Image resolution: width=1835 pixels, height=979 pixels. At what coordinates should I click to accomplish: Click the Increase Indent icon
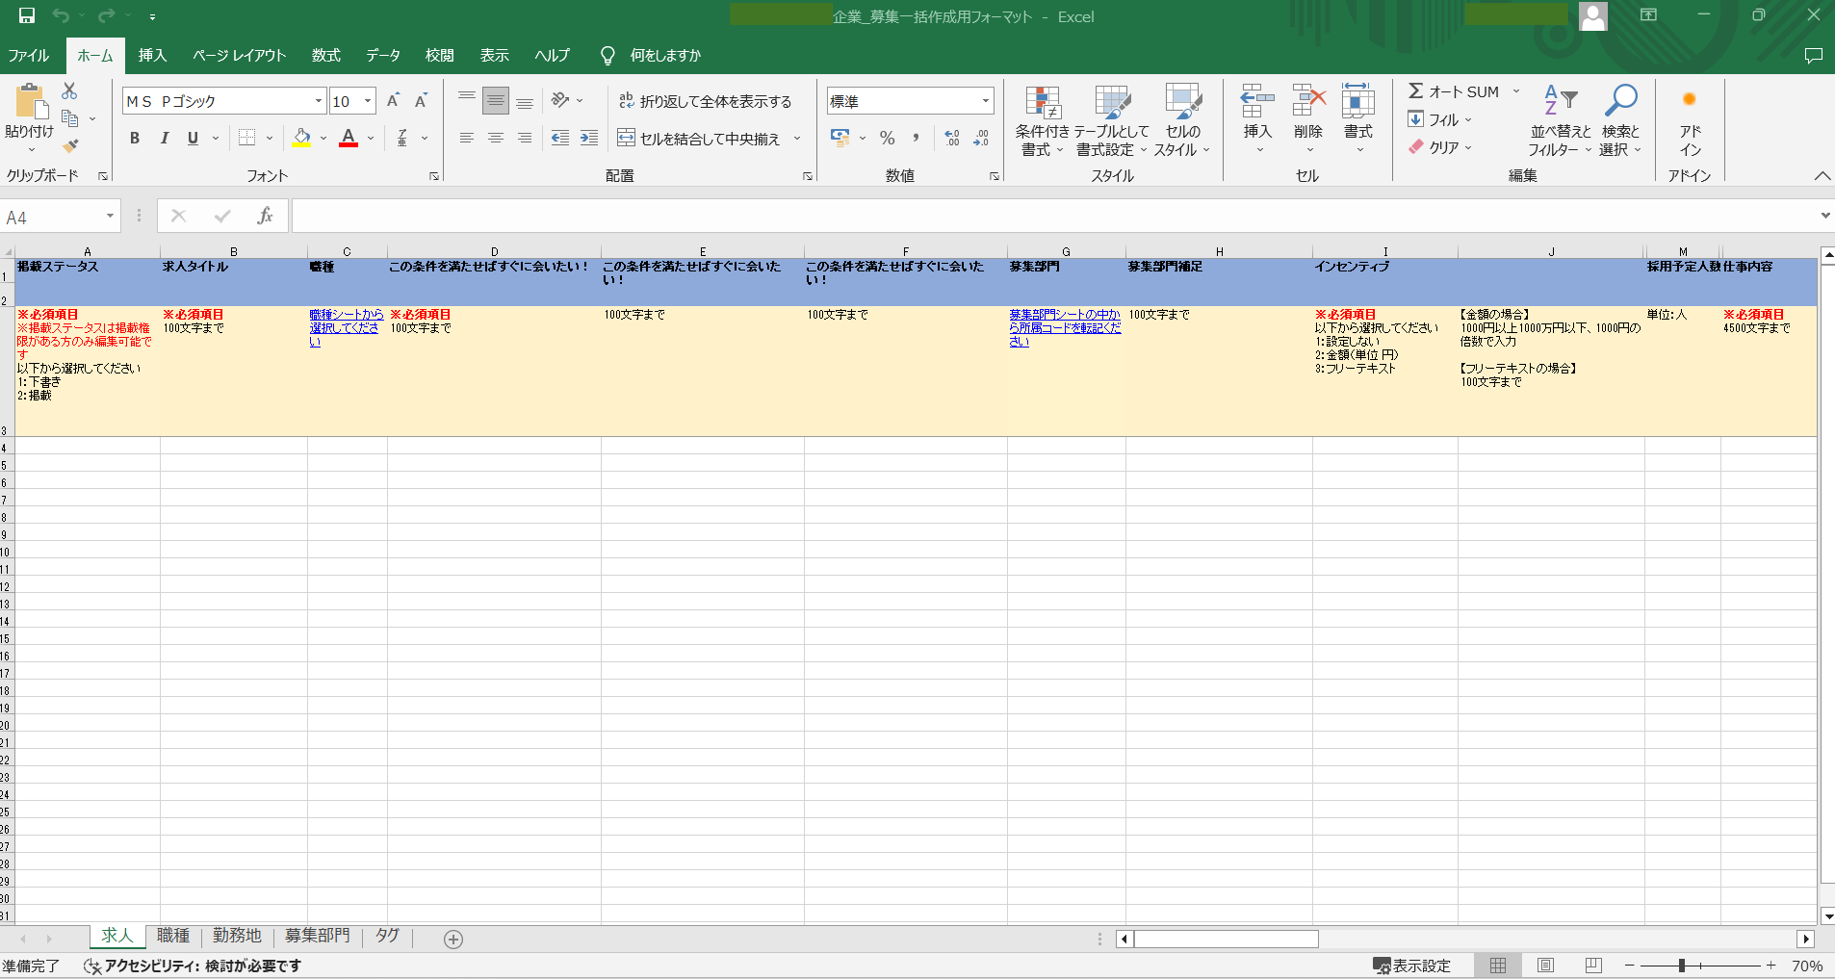coord(589,138)
